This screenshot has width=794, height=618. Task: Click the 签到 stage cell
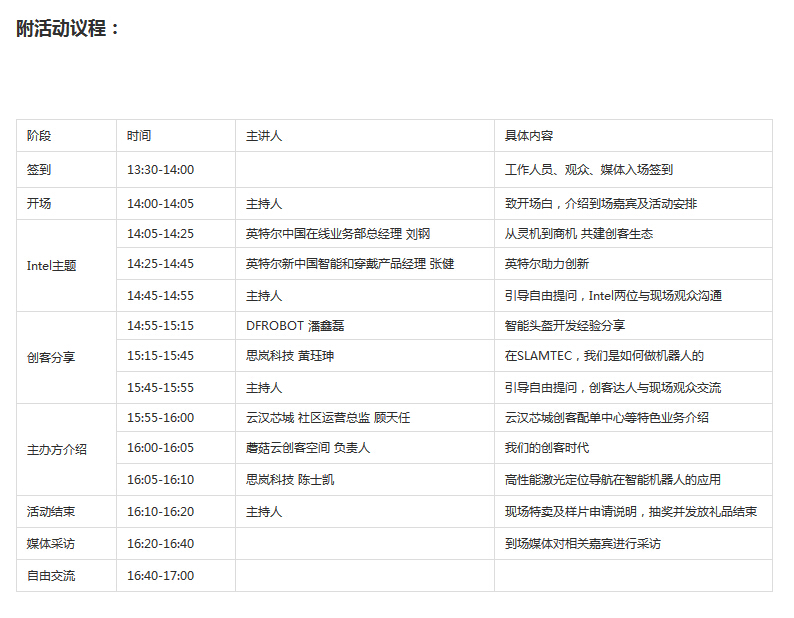click(39, 170)
